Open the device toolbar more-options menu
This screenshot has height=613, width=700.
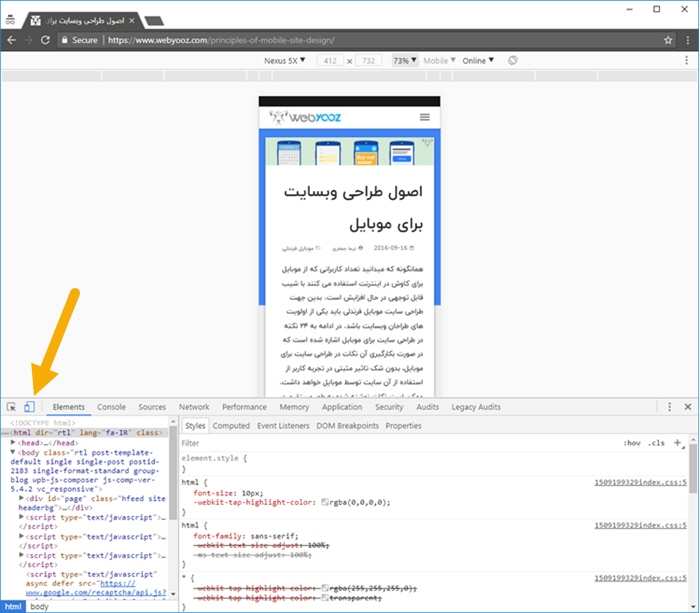[x=687, y=60]
